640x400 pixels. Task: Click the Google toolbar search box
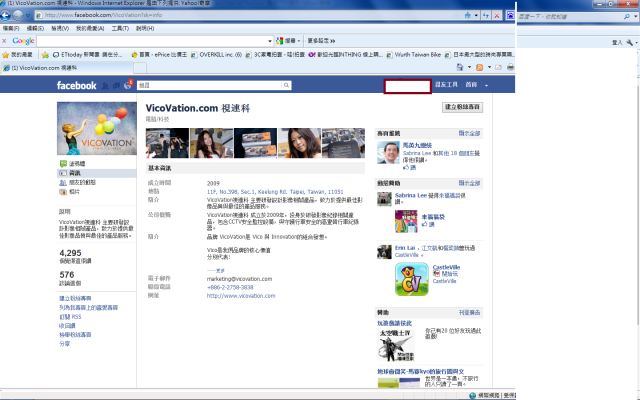click(152, 41)
